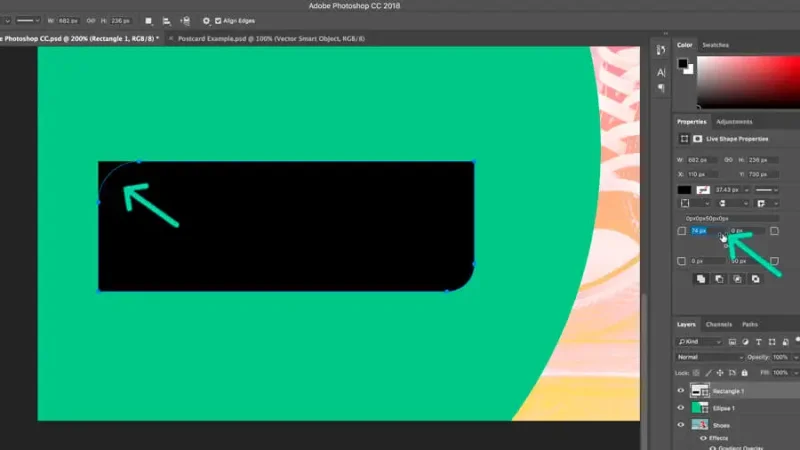Open stroke line join dropdown in Properties
Image resolution: width=800 pixels, height=450 pixels.
[x=767, y=204]
